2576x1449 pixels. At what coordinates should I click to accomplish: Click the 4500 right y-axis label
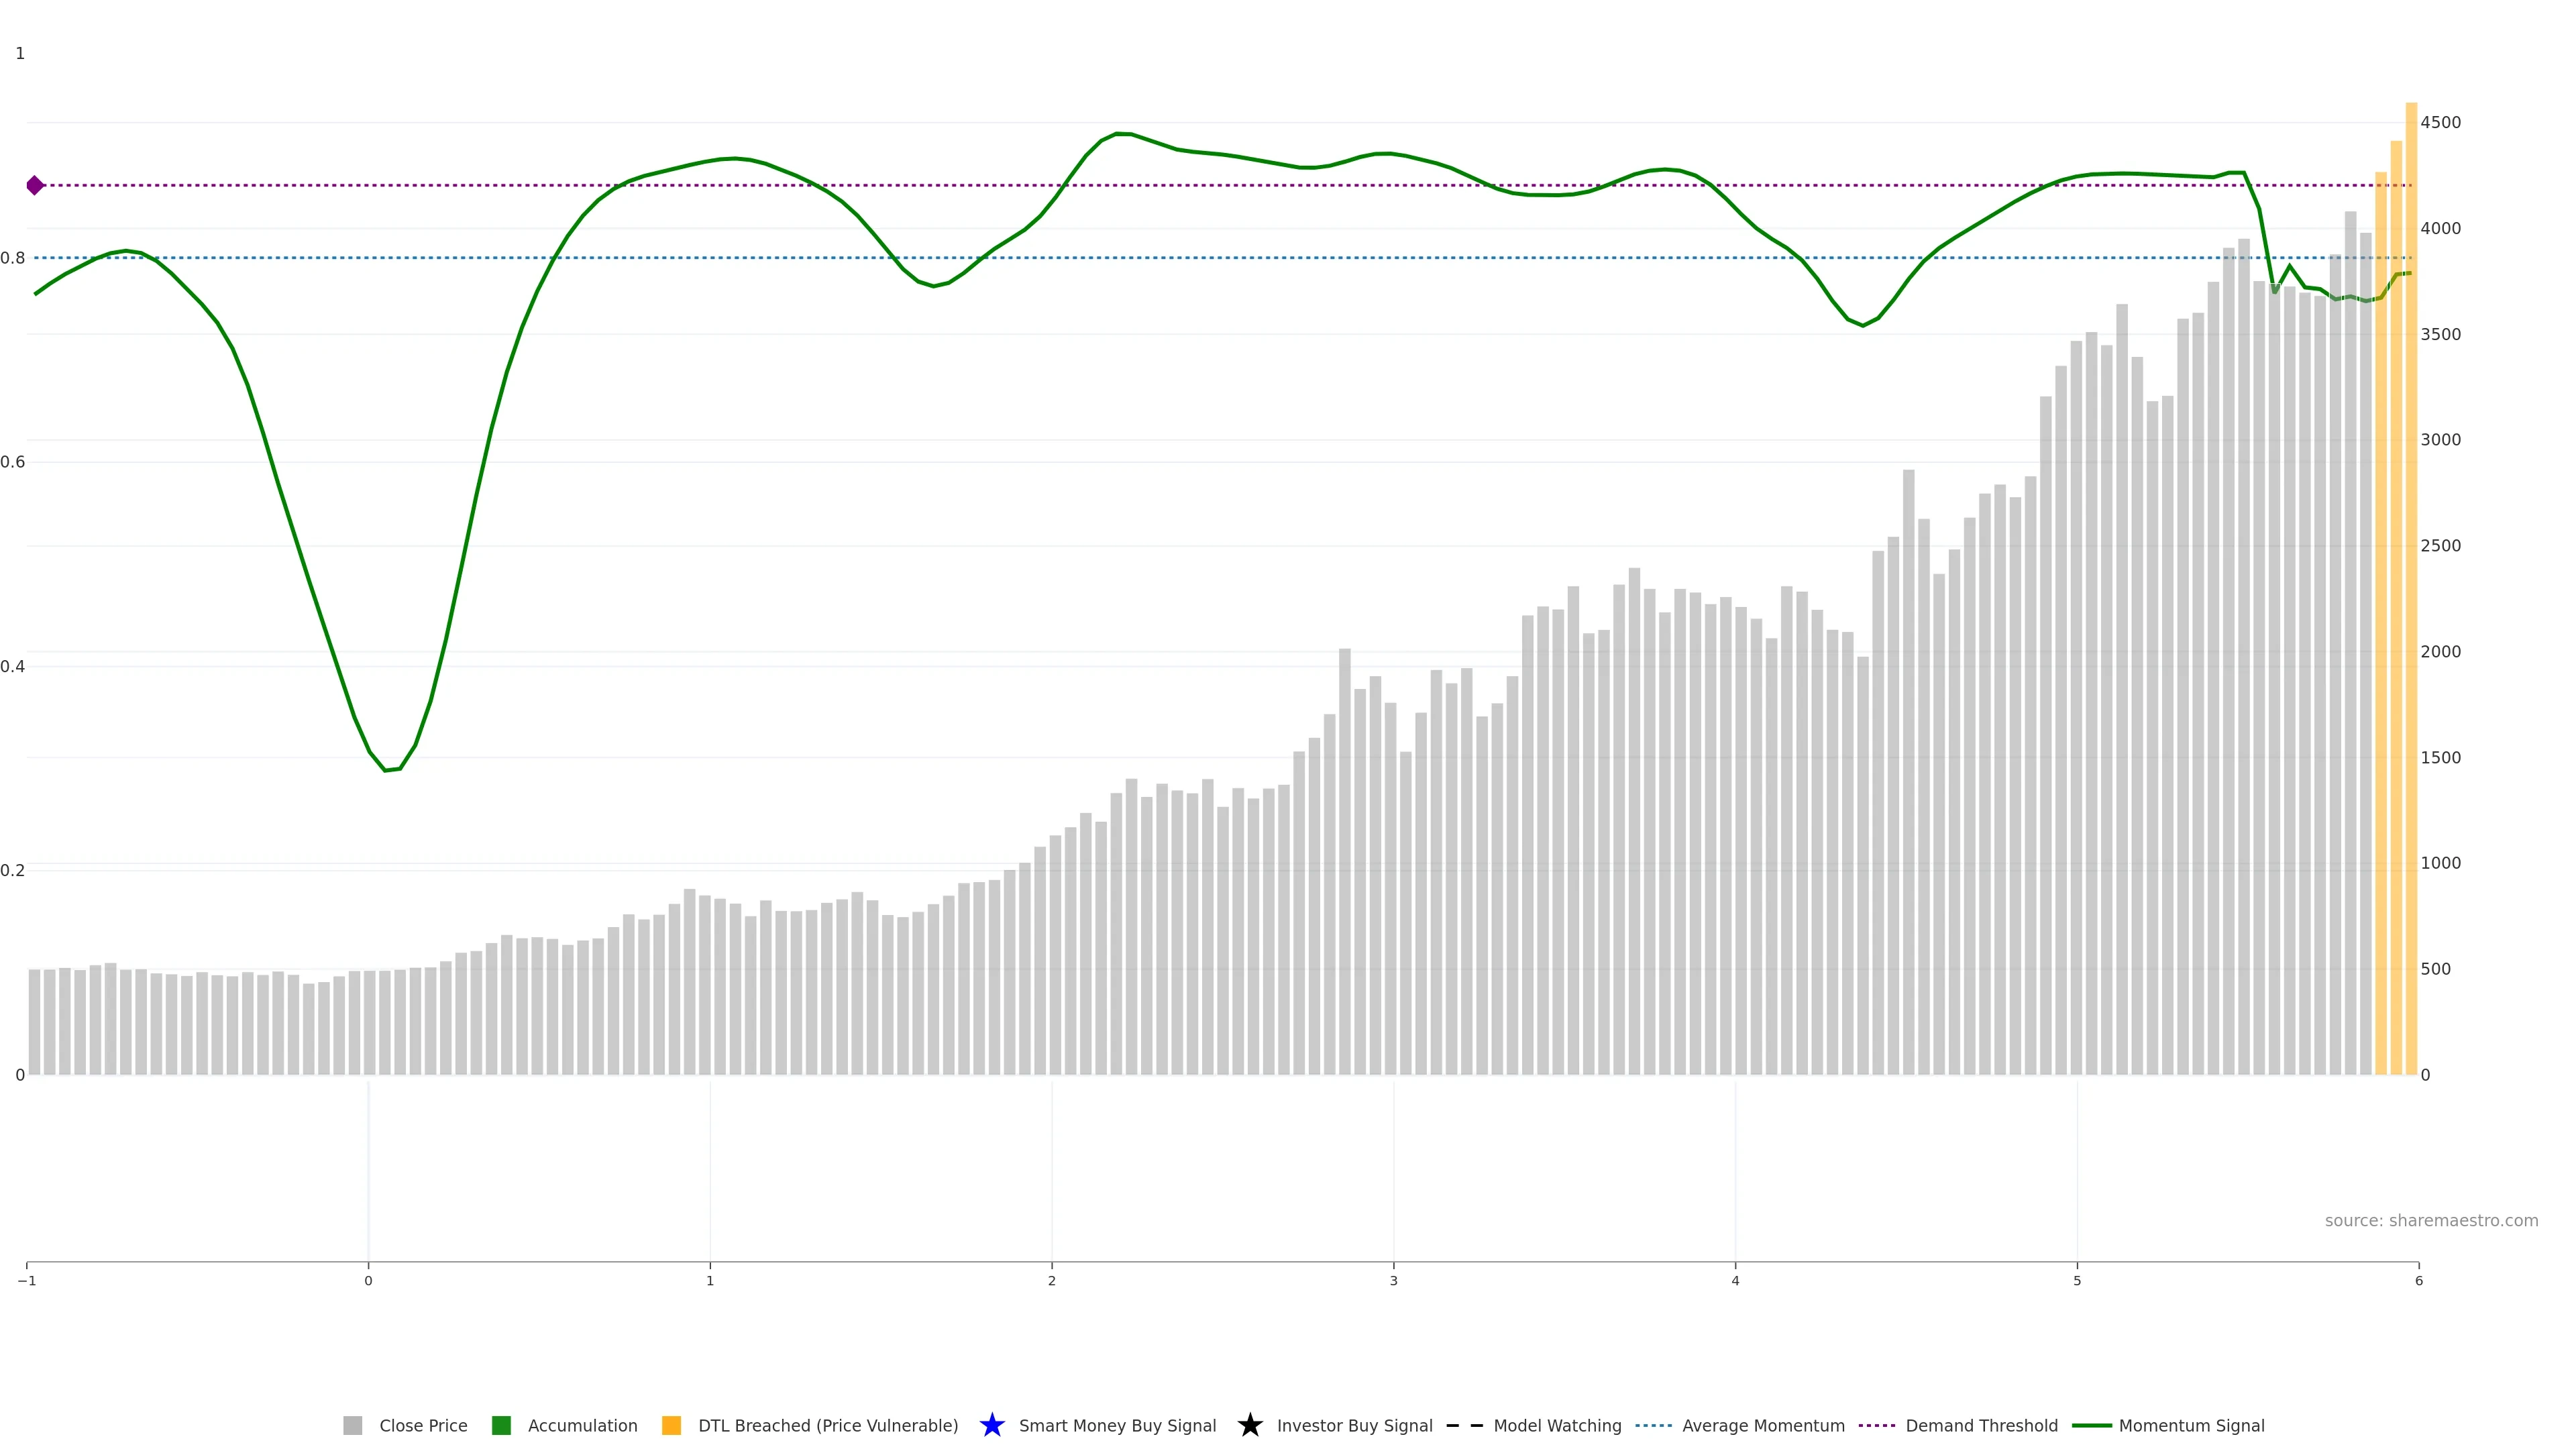(x=2440, y=122)
